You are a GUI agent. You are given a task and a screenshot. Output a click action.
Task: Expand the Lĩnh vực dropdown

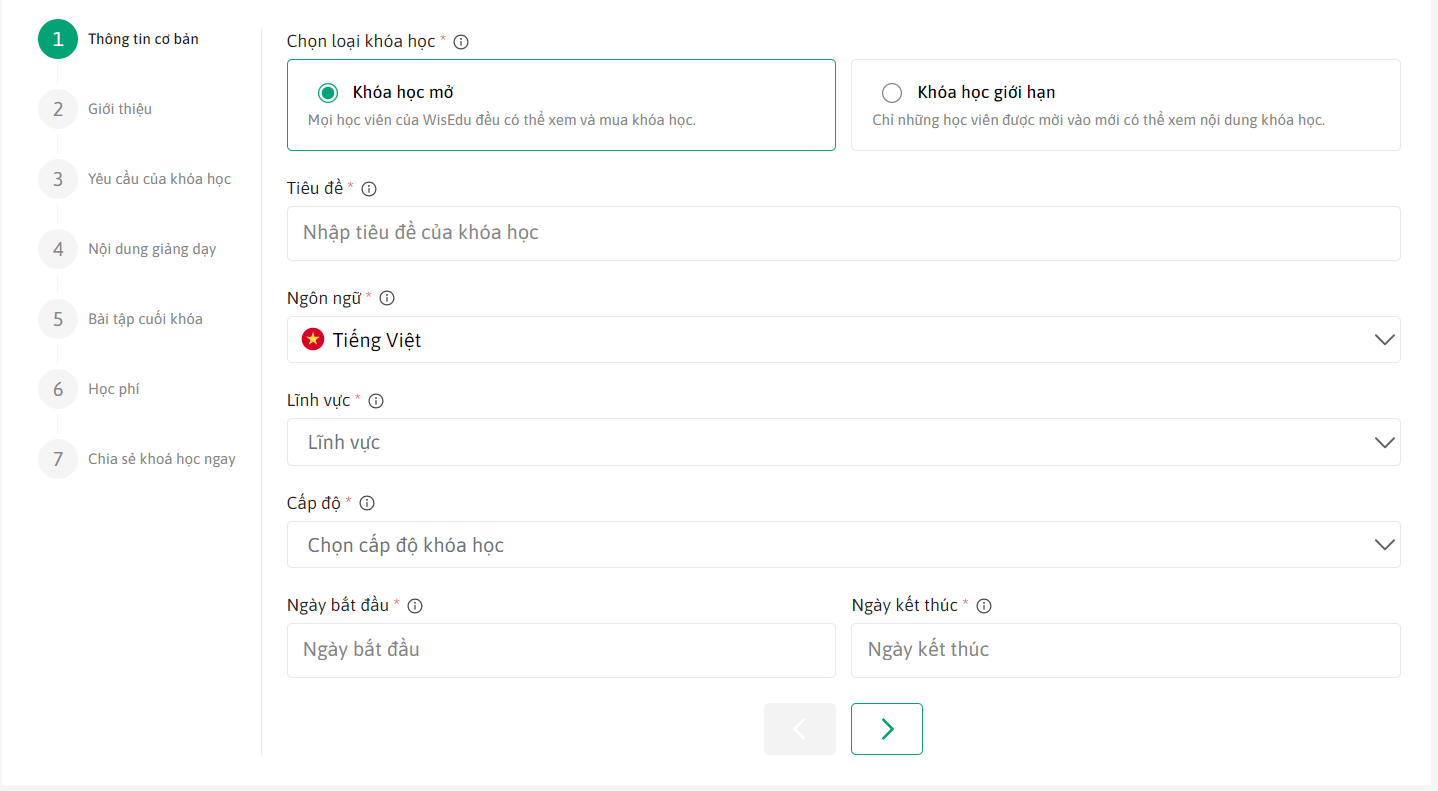(843, 442)
